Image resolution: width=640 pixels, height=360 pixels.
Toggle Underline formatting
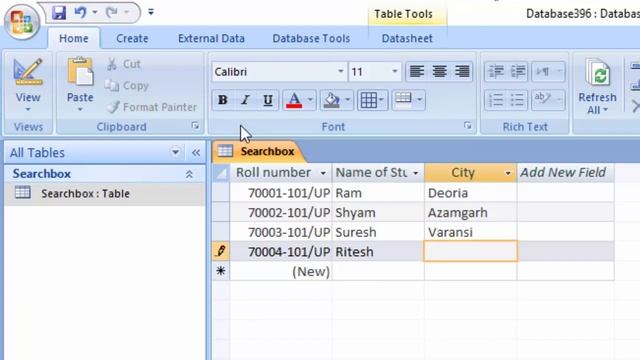coord(268,100)
